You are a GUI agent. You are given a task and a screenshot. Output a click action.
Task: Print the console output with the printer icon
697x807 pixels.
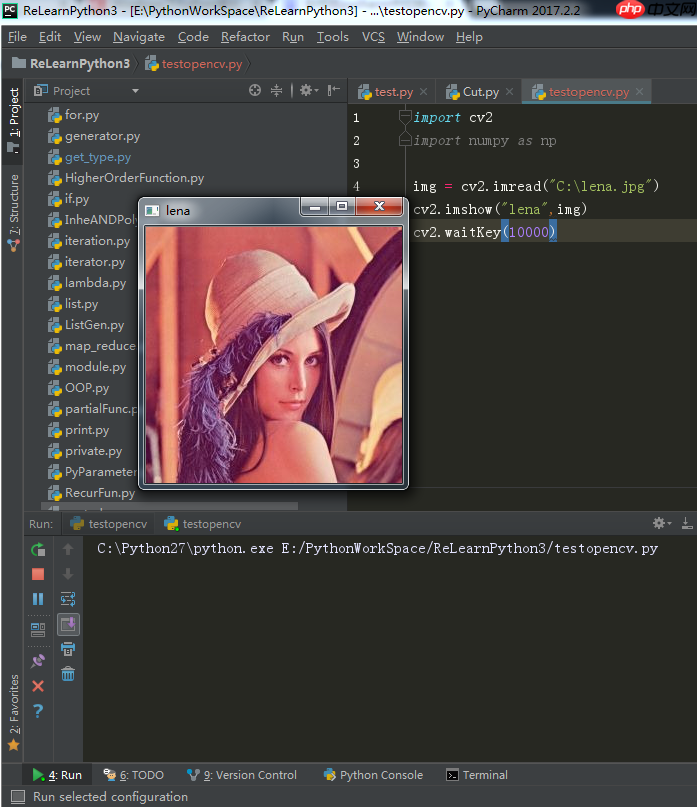click(x=68, y=649)
